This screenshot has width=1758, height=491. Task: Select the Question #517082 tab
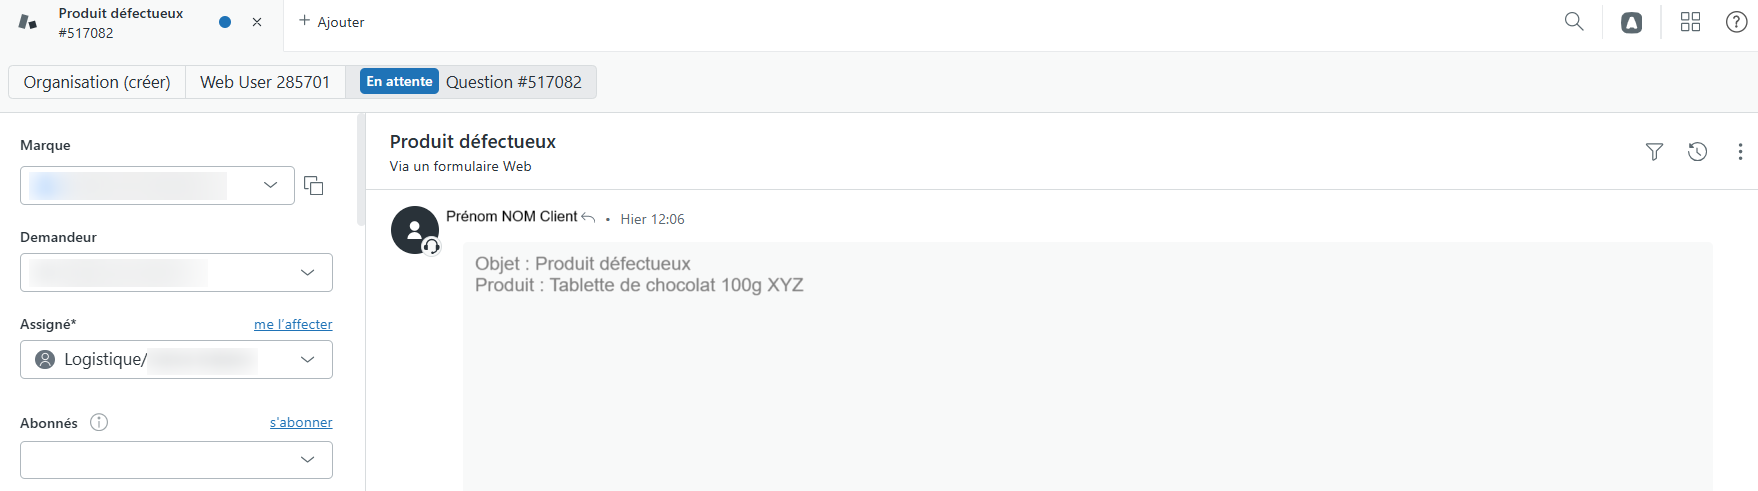(471, 82)
